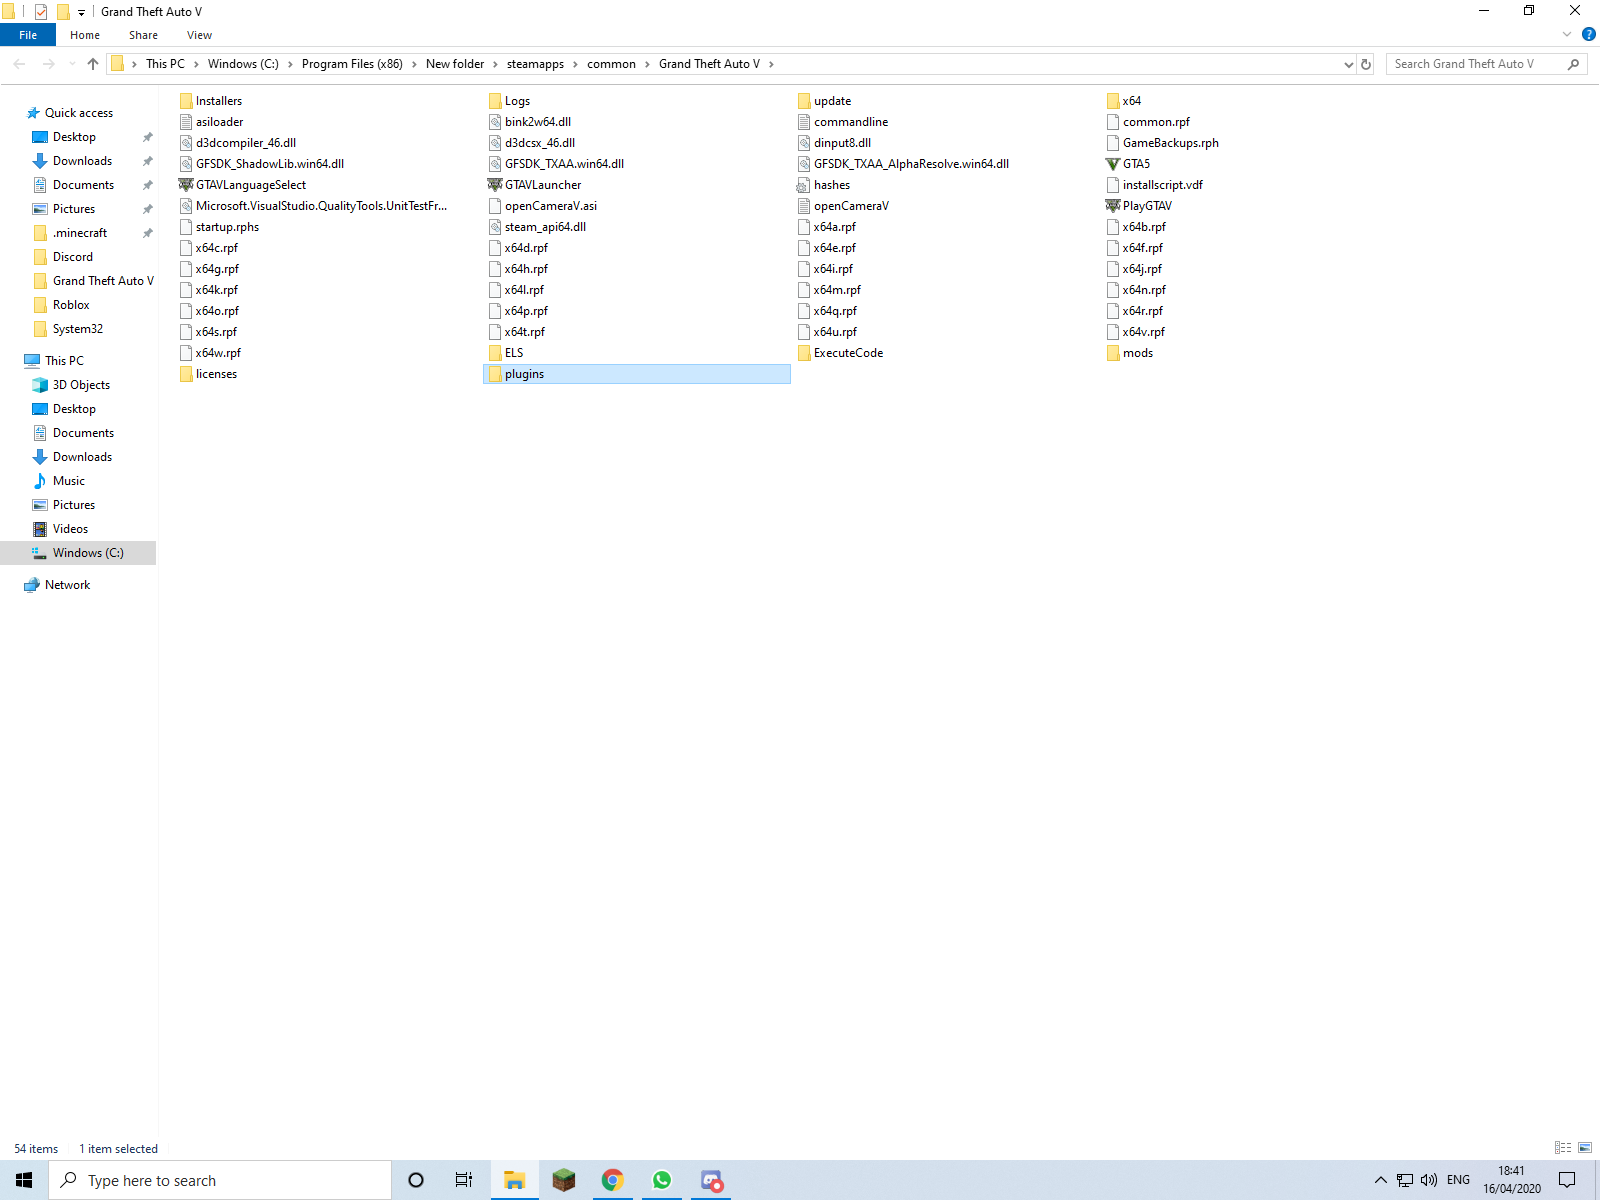The height and width of the screenshot is (1200, 1600).
Task: Navigate to common in address bar
Action: (x=611, y=64)
